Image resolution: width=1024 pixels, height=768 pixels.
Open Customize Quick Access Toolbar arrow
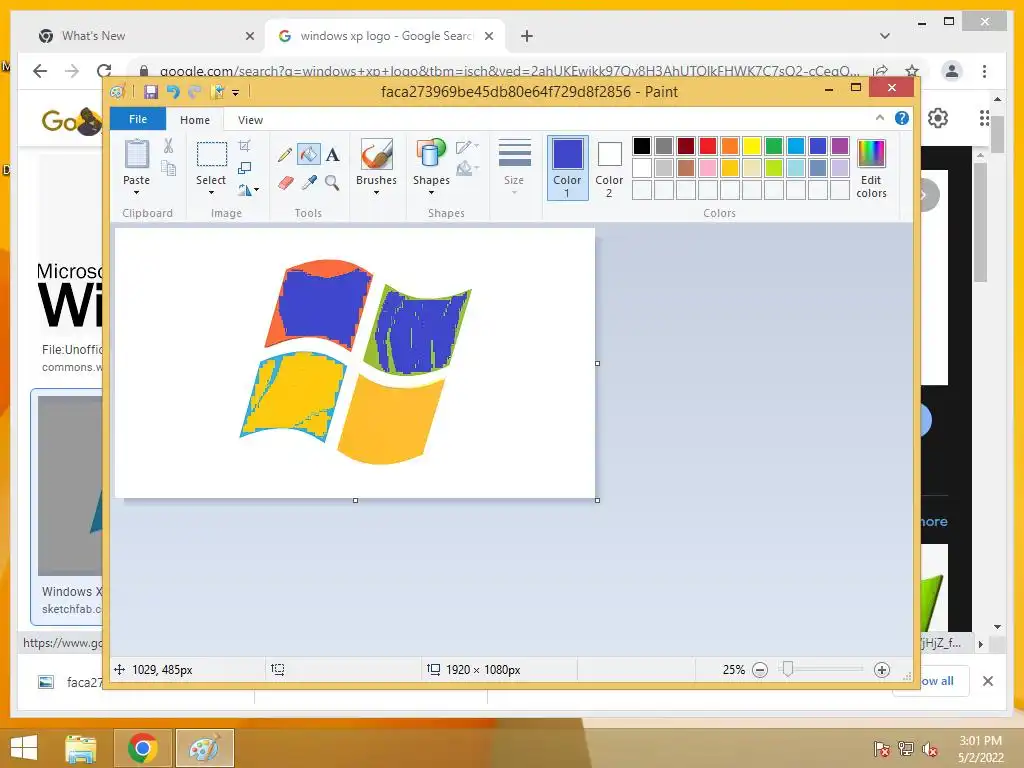pyautogui.click(x=236, y=93)
